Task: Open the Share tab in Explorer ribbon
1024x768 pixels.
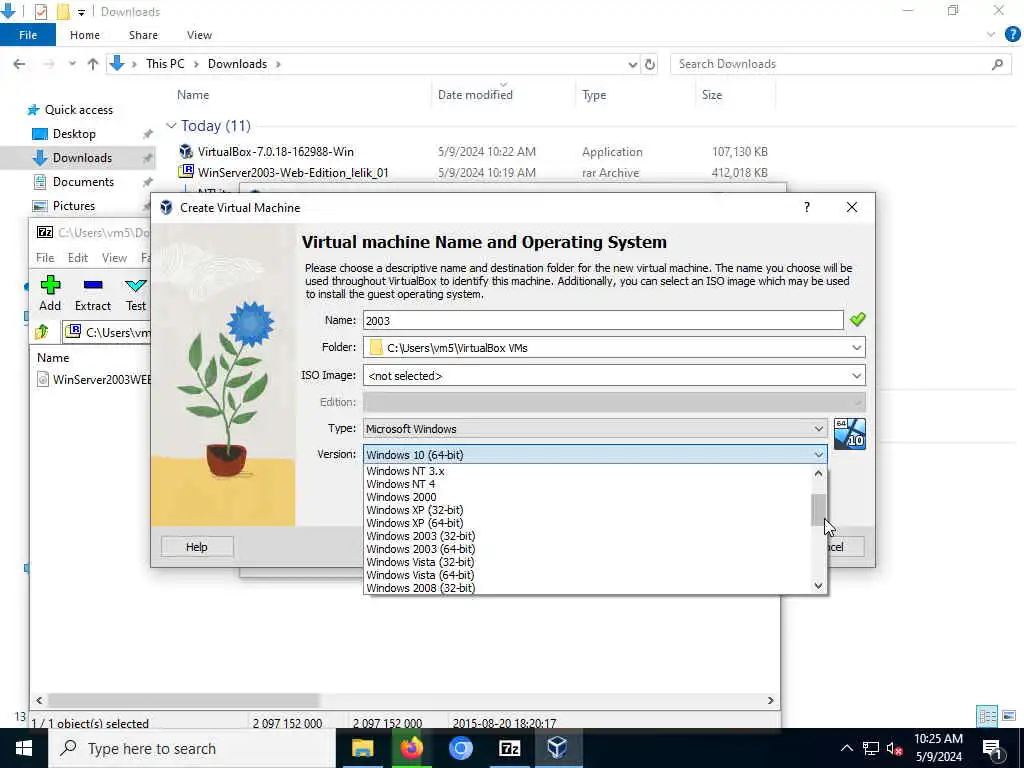Action: [x=143, y=35]
